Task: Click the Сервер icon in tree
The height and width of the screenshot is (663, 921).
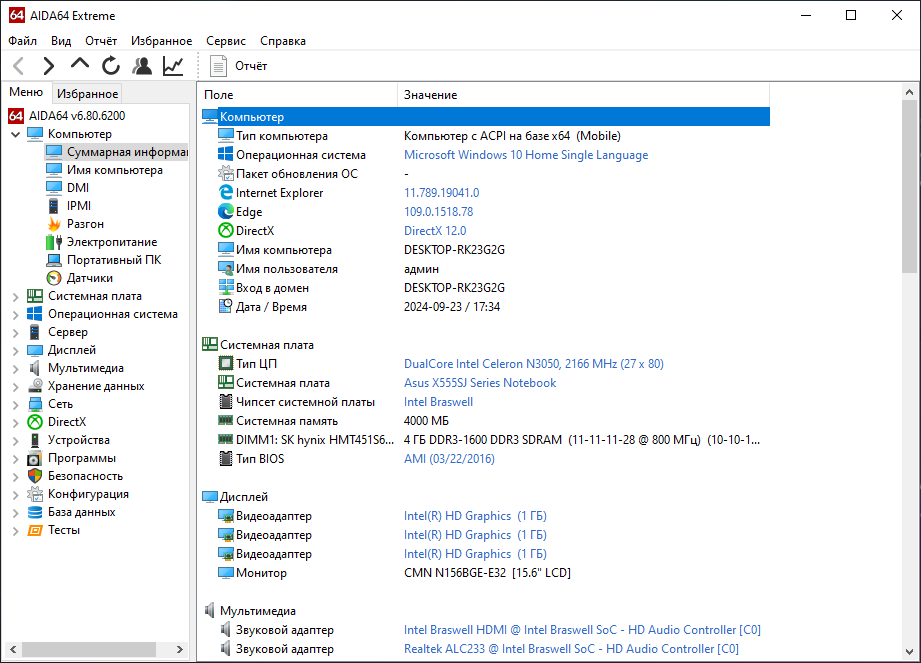Action: coord(35,332)
